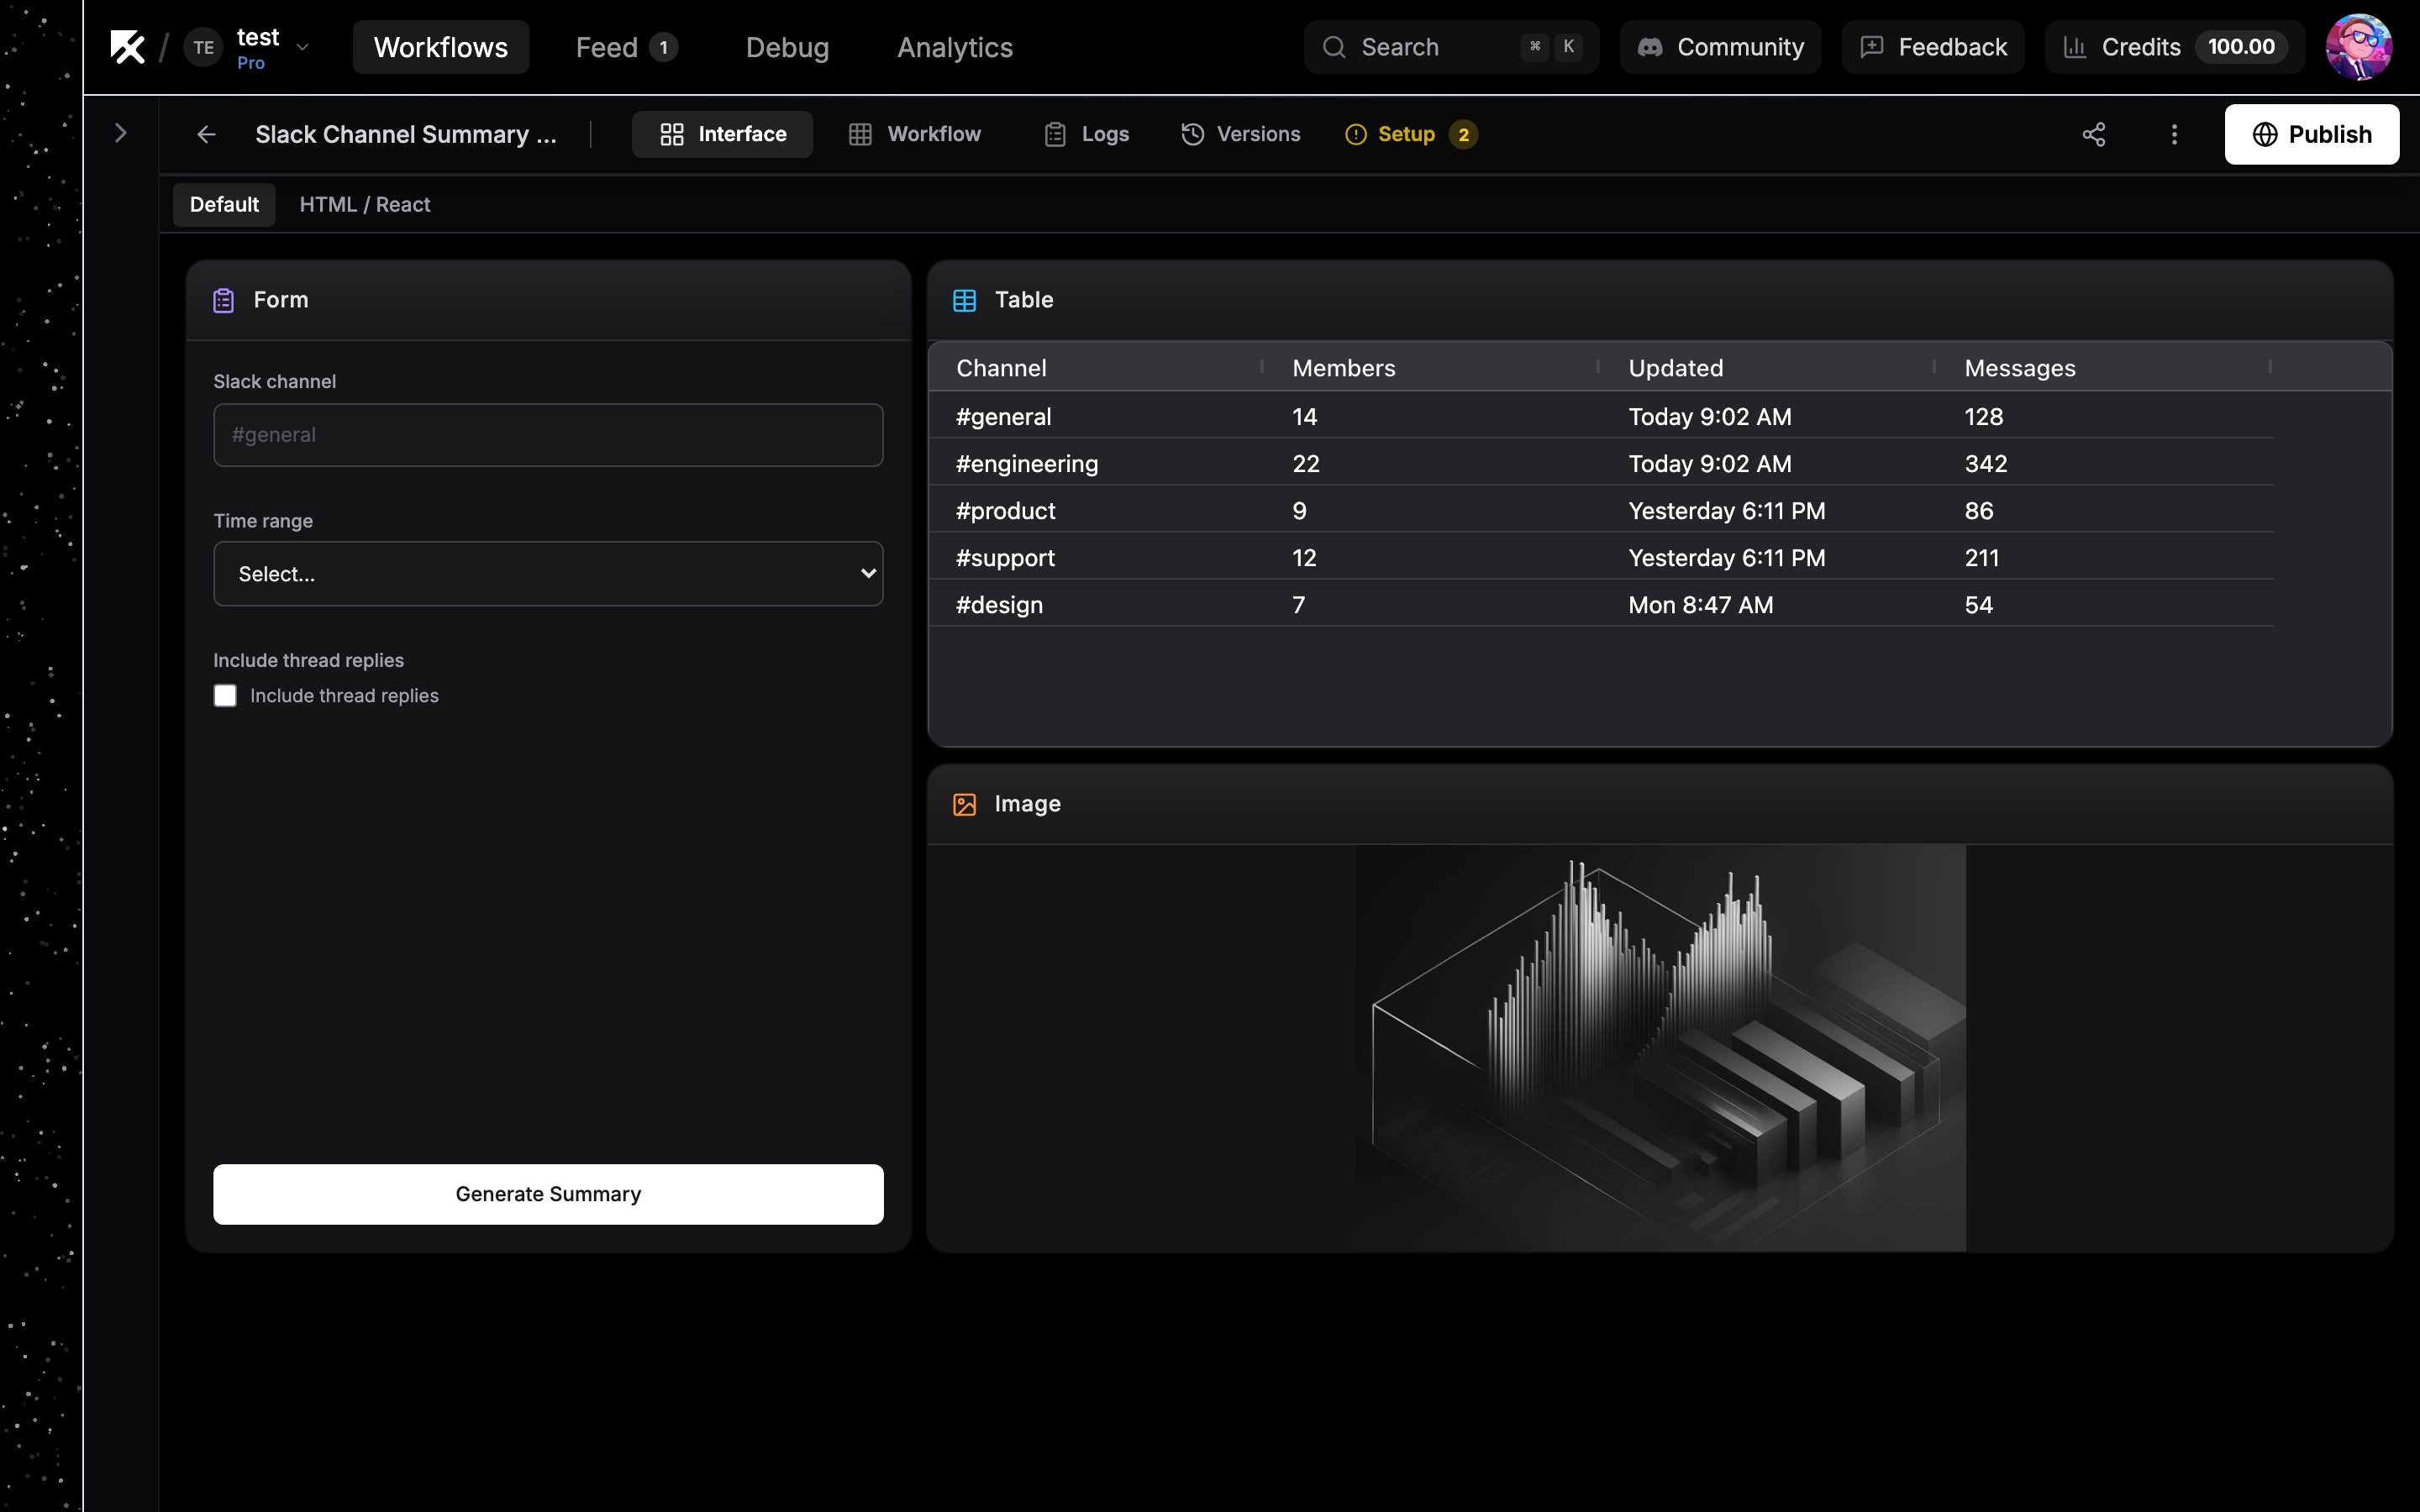Screen dimensions: 2420x1512
Task: Click the Publish button
Action: point(2311,134)
